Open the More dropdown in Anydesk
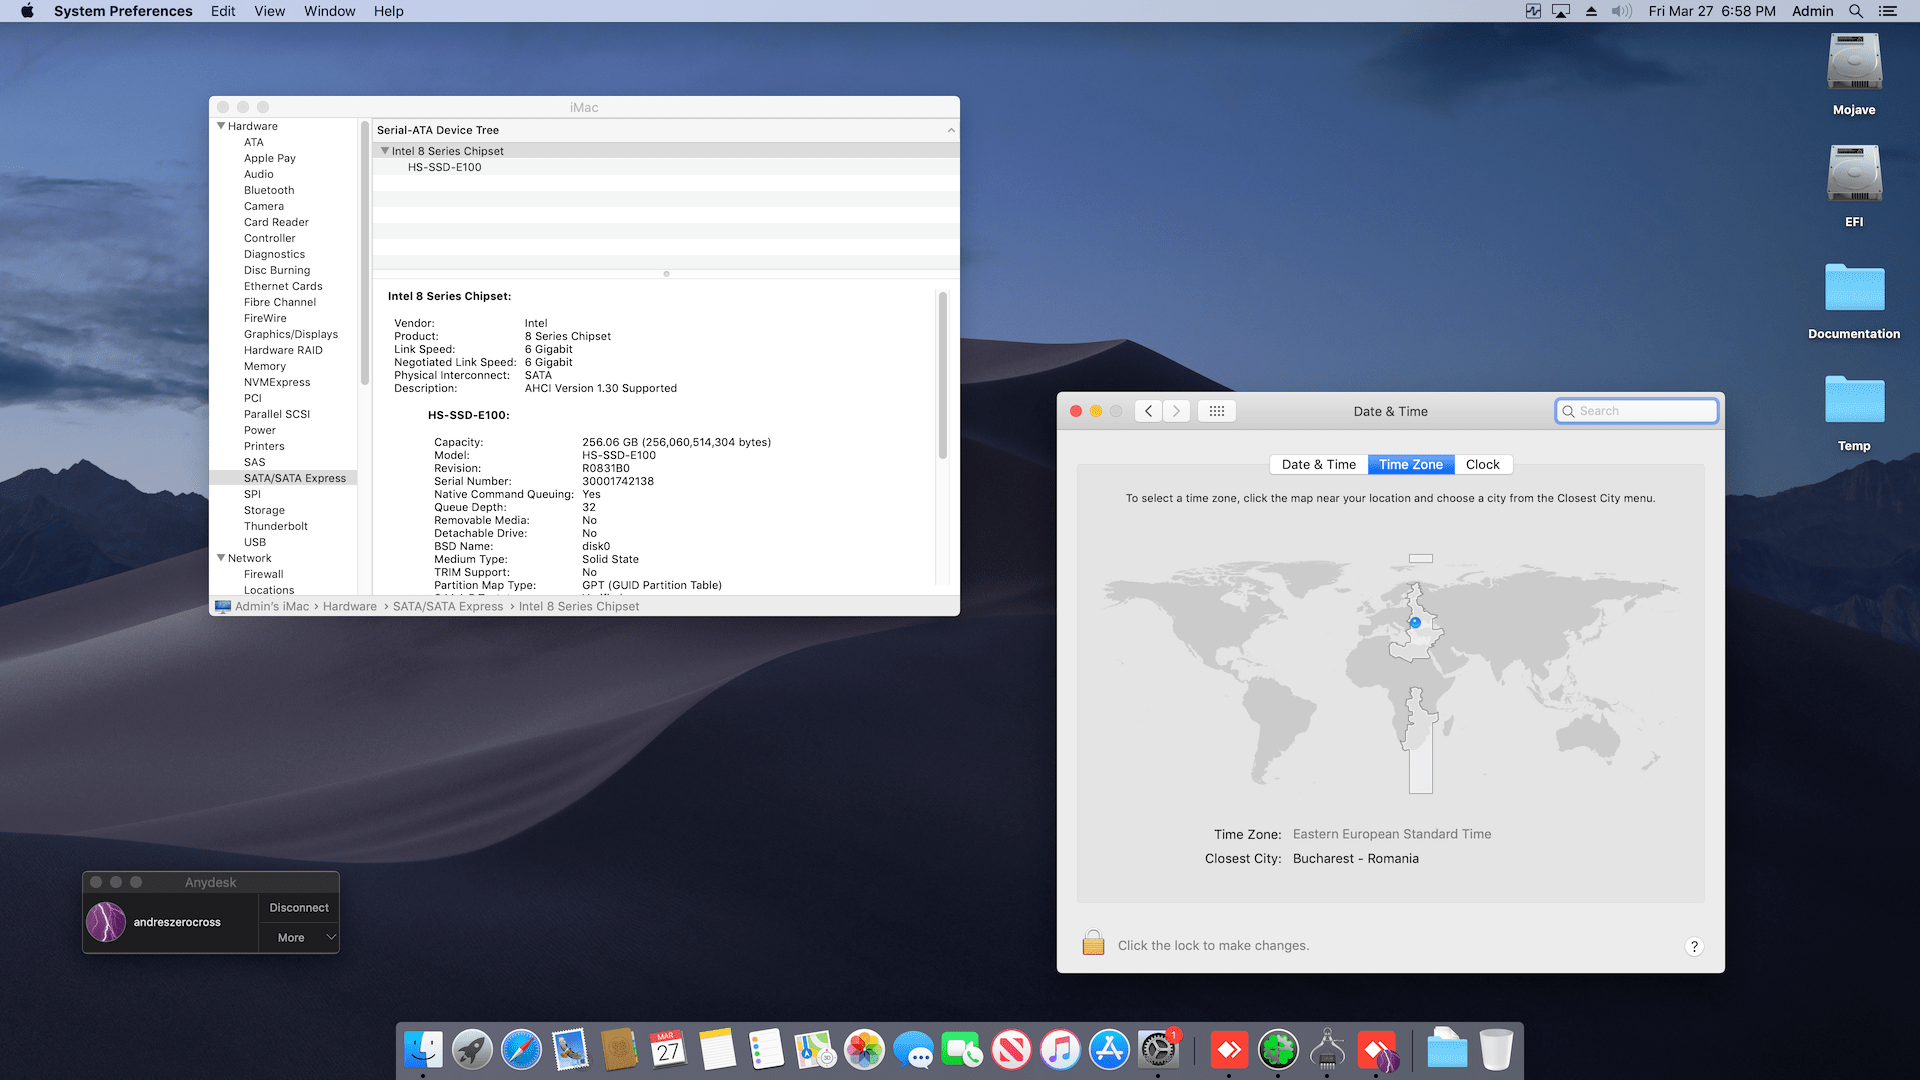Image resolution: width=1920 pixels, height=1080 pixels. (x=299, y=937)
